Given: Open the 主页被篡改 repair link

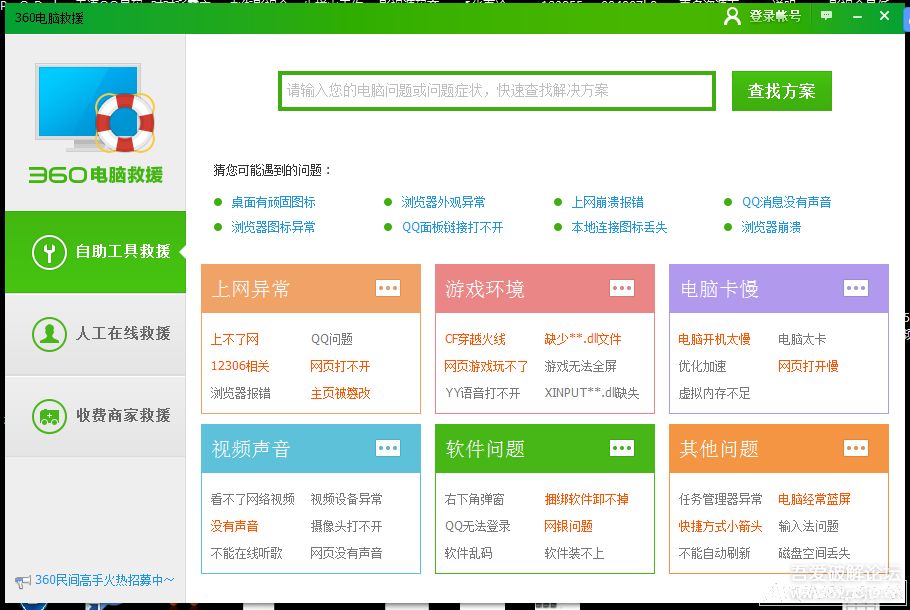Looking at the screenshot, I should point(338,393).
